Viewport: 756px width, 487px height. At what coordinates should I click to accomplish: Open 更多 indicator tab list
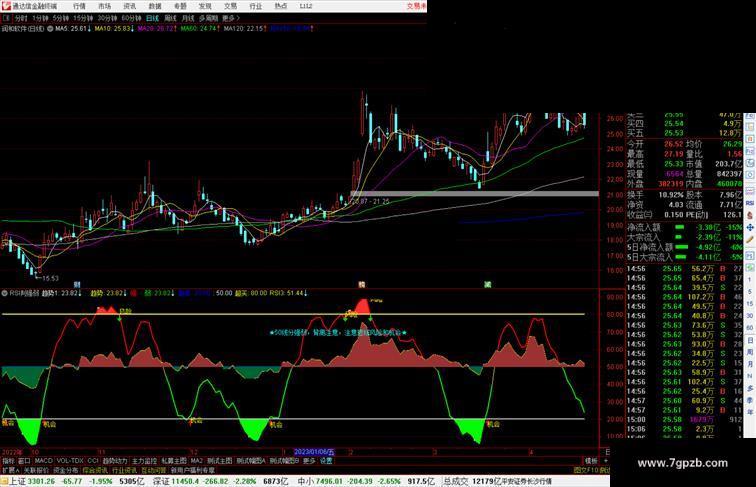tap(309, 460)
